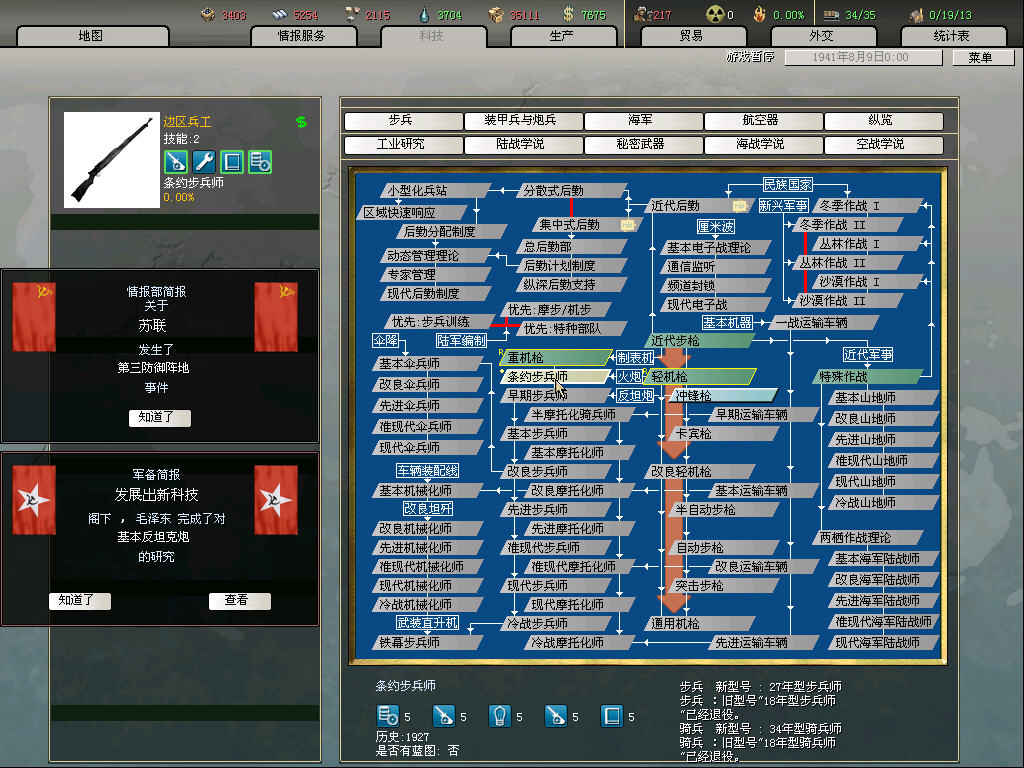
Task: Select the 工业研究 technology category
Action: tap(403, 144)
